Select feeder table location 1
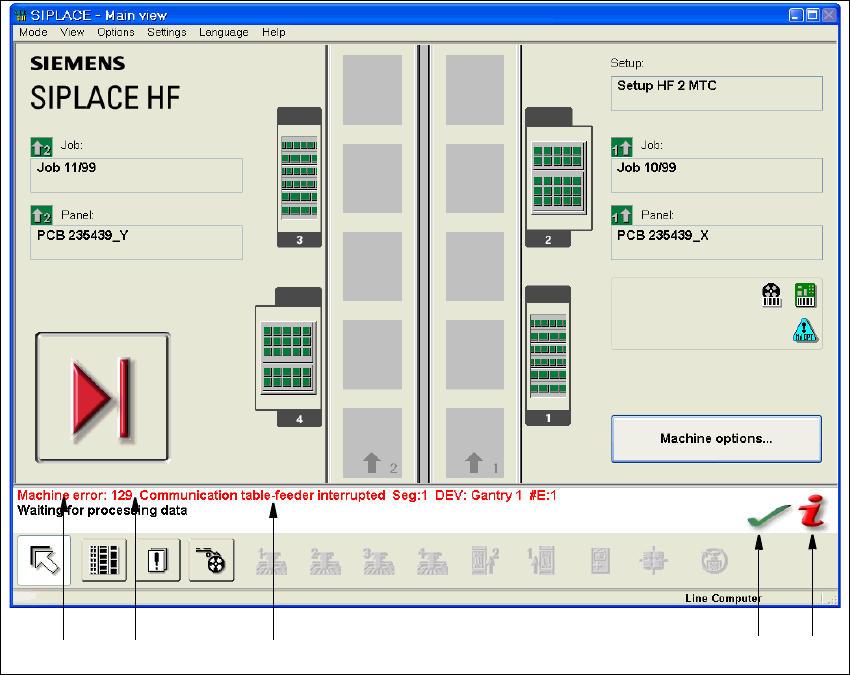The height and width of the screenshot is (675, 850). point(548,356)
